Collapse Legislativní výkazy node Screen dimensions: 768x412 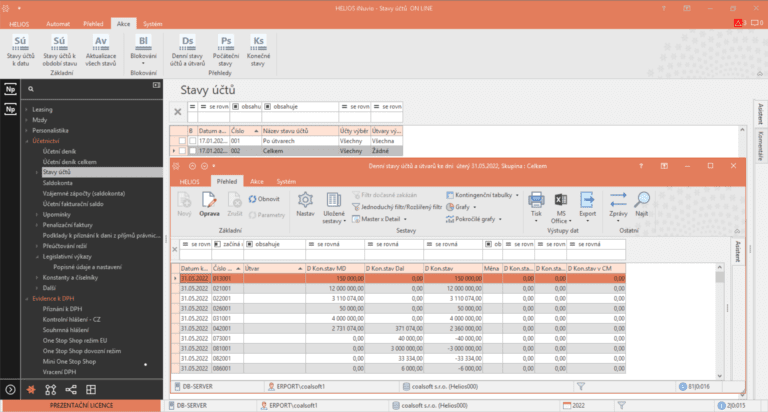point(37,257)
